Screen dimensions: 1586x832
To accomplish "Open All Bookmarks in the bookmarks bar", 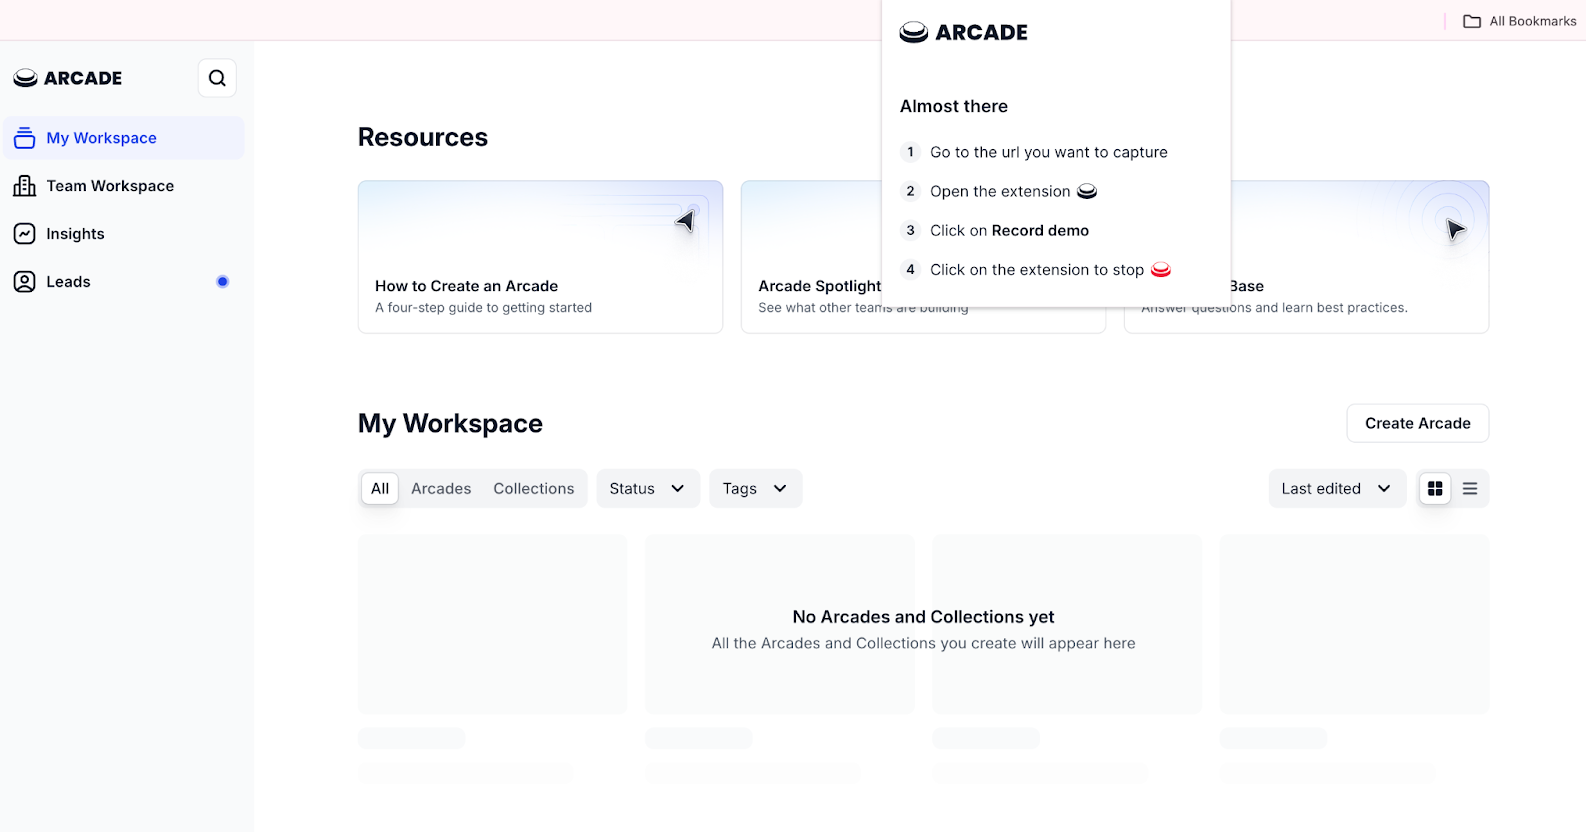I will pyautogui.click(x=1519, y=21).
